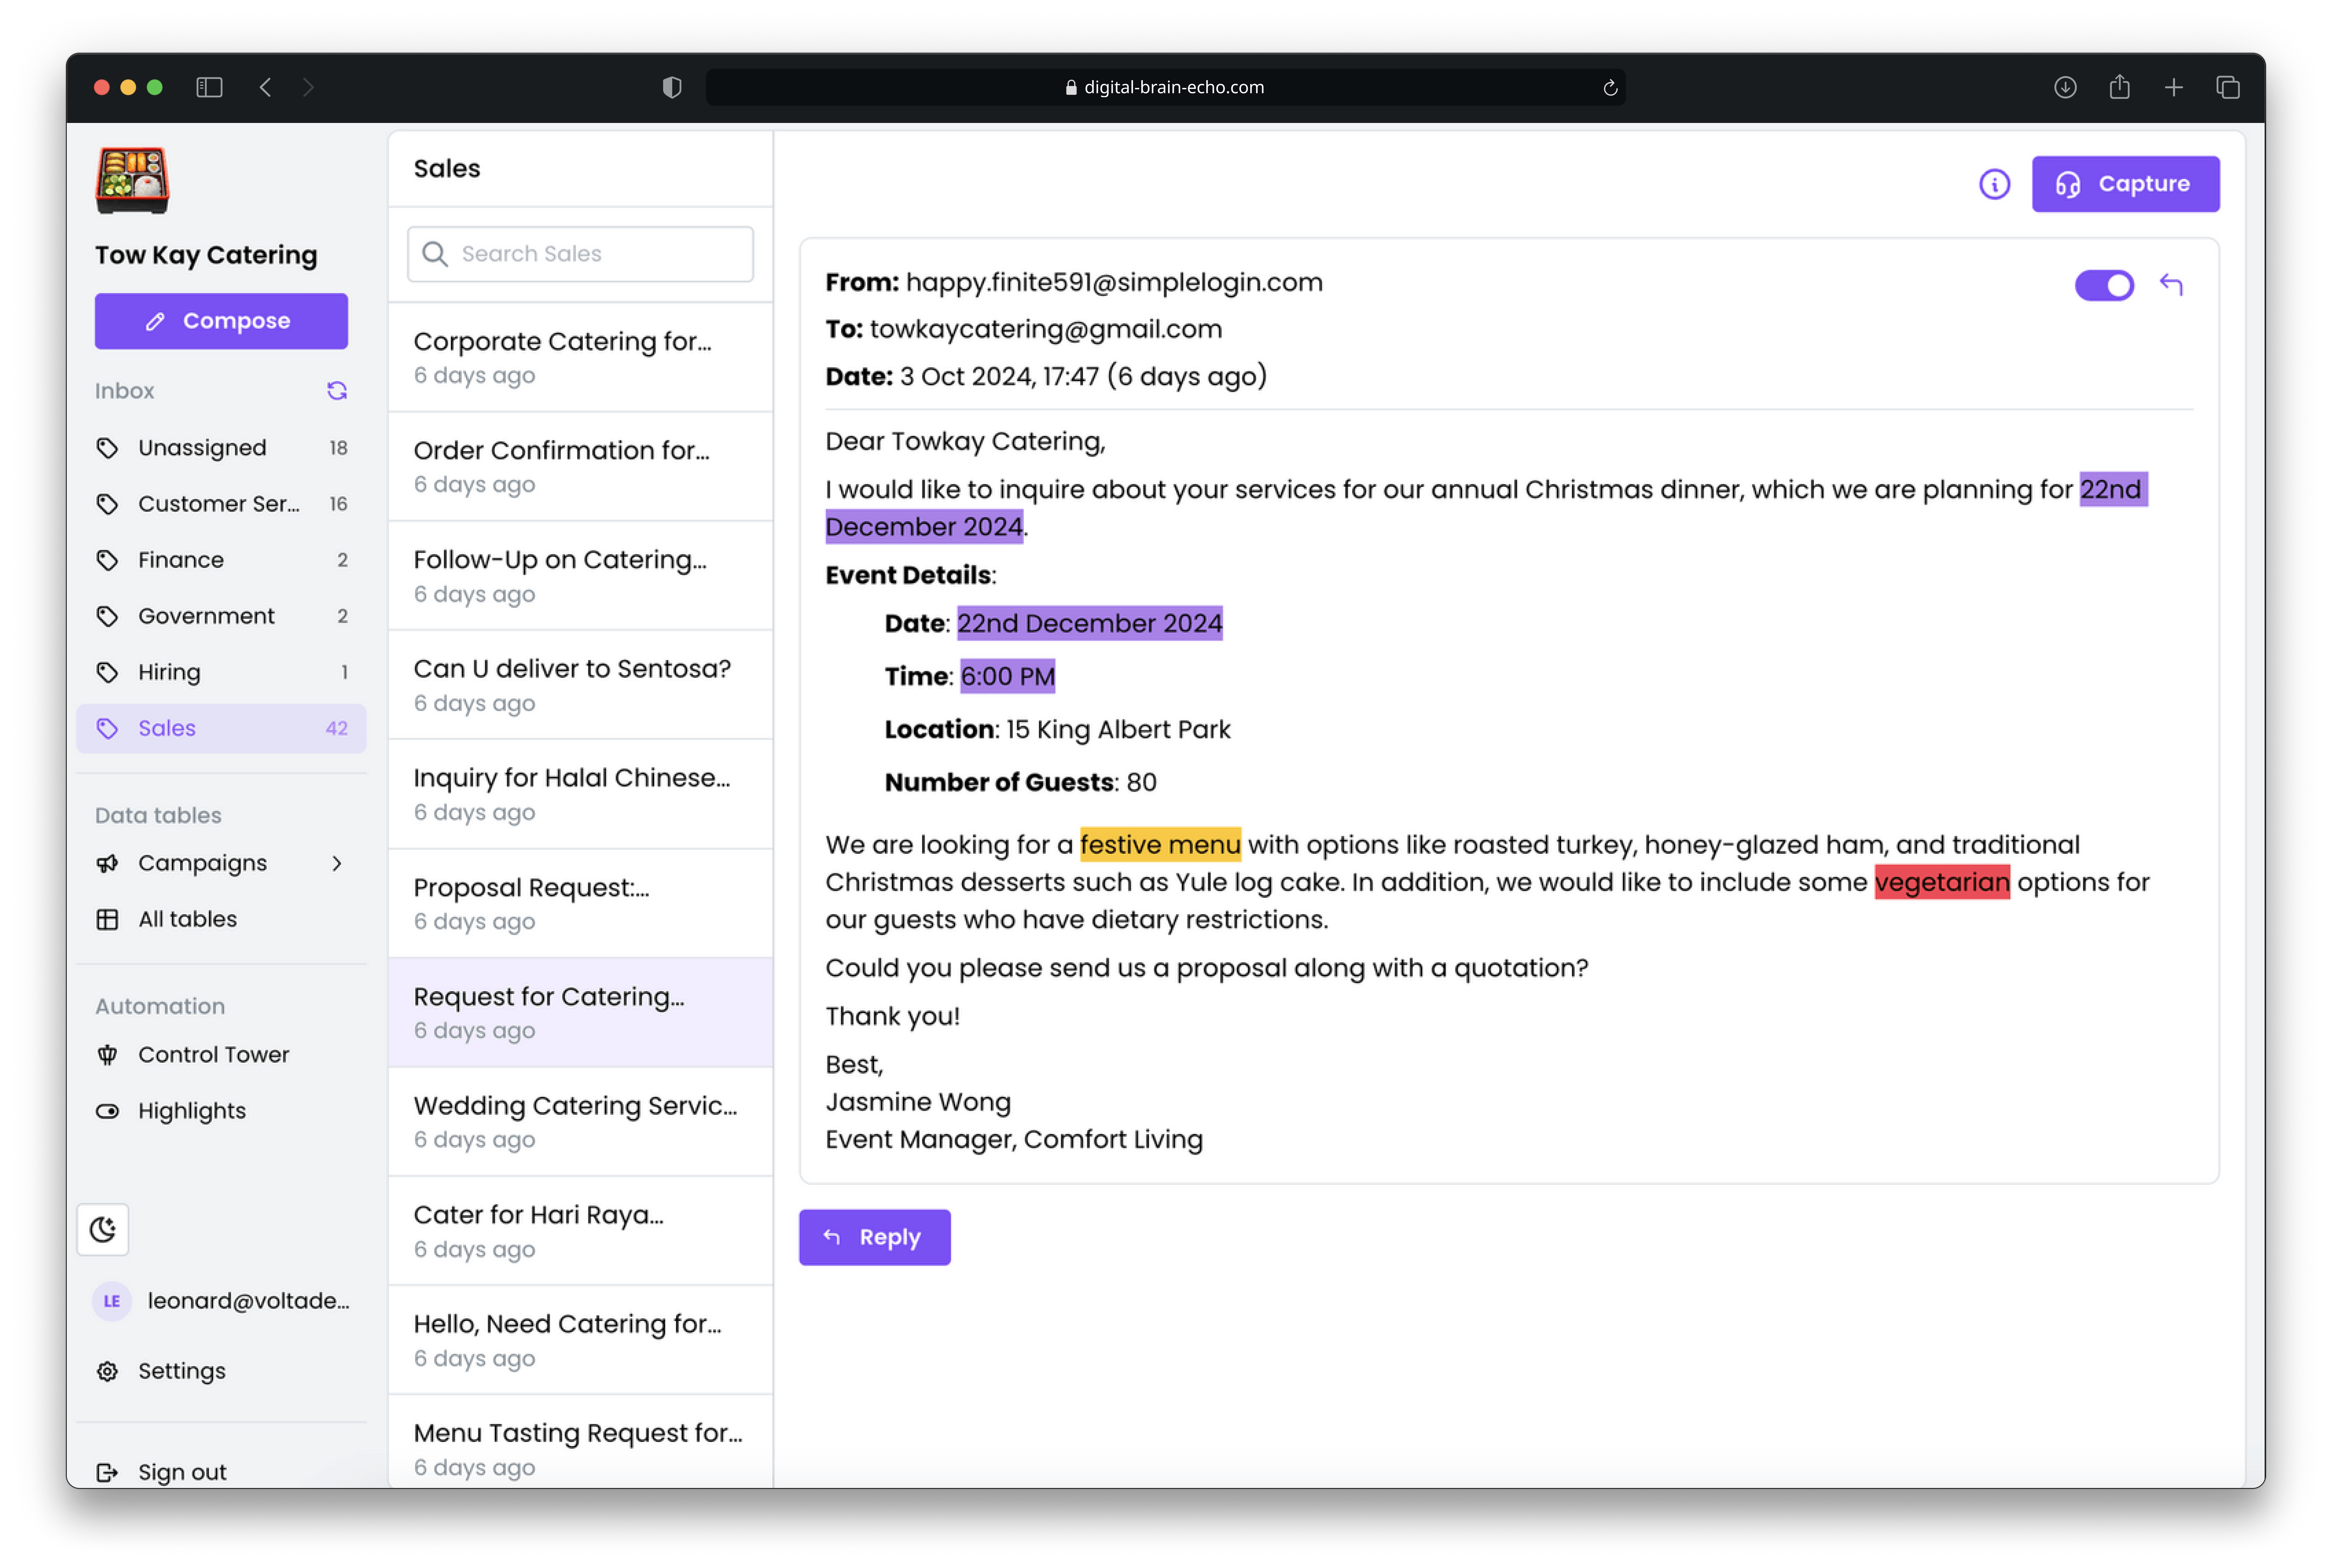The image size is (2332, 1568).
Task: Click the LE user avatar
Action: click(x=112, y=1301)
